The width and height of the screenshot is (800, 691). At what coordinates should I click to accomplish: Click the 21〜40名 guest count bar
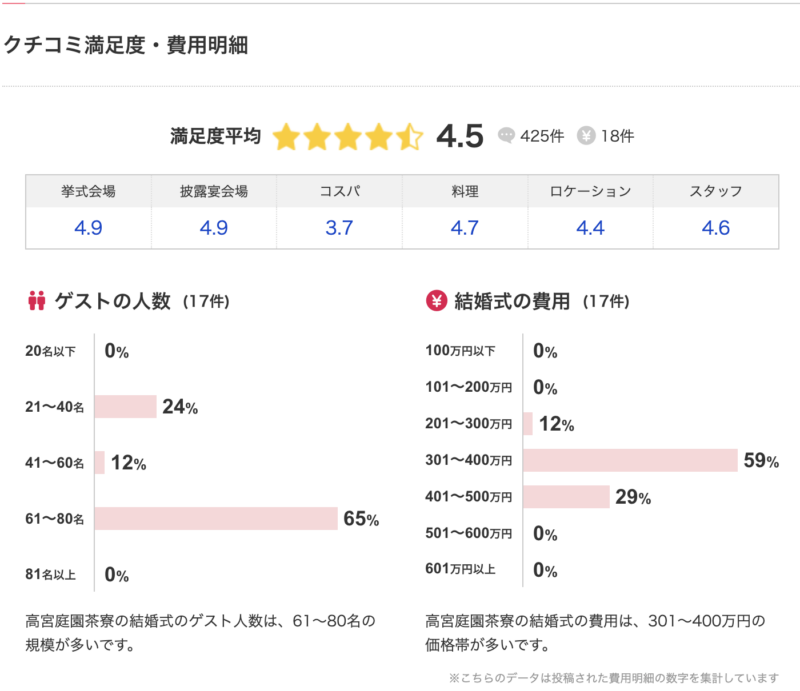point(126,407)
